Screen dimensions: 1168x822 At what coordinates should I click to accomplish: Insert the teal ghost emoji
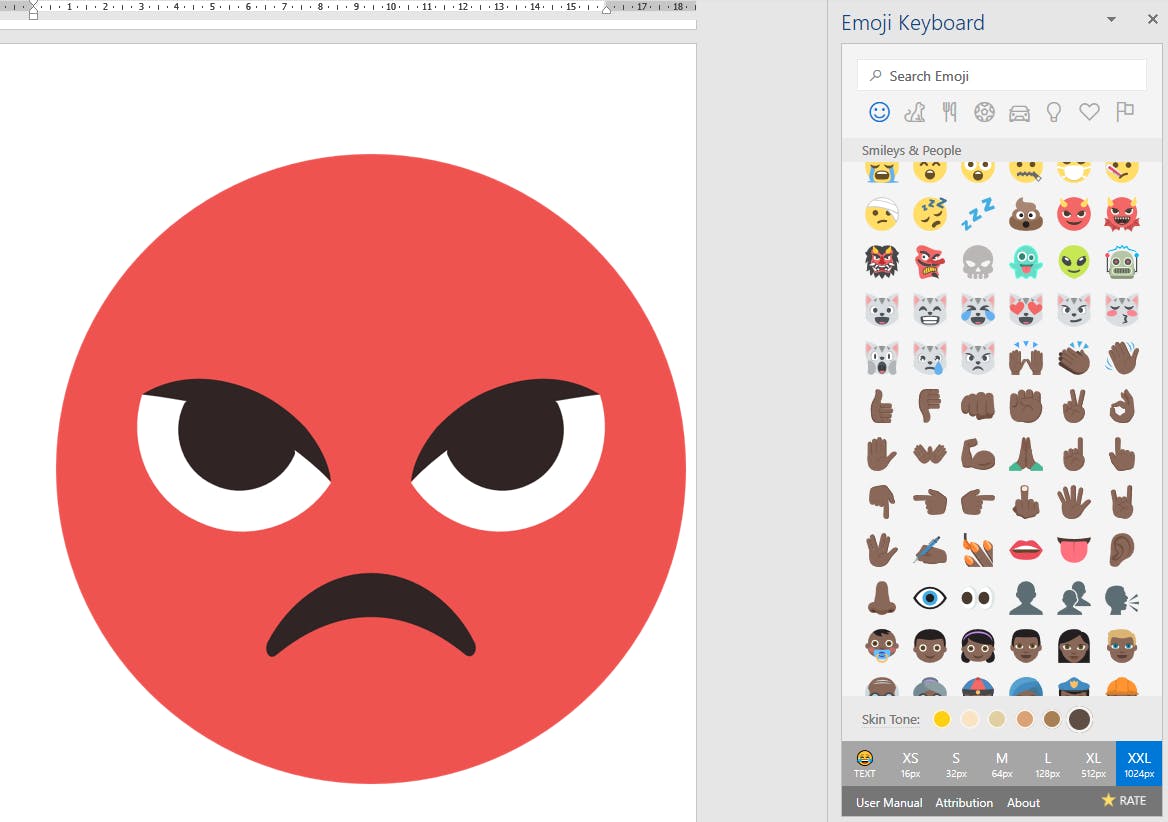click(x=1026, y=262)
